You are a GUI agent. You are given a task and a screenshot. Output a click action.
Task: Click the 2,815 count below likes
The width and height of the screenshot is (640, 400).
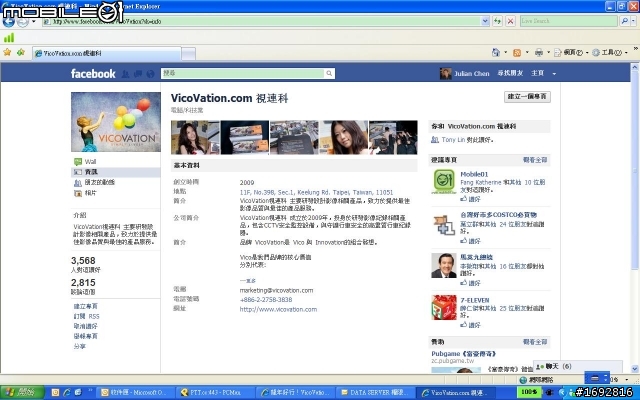coord(83,282)
